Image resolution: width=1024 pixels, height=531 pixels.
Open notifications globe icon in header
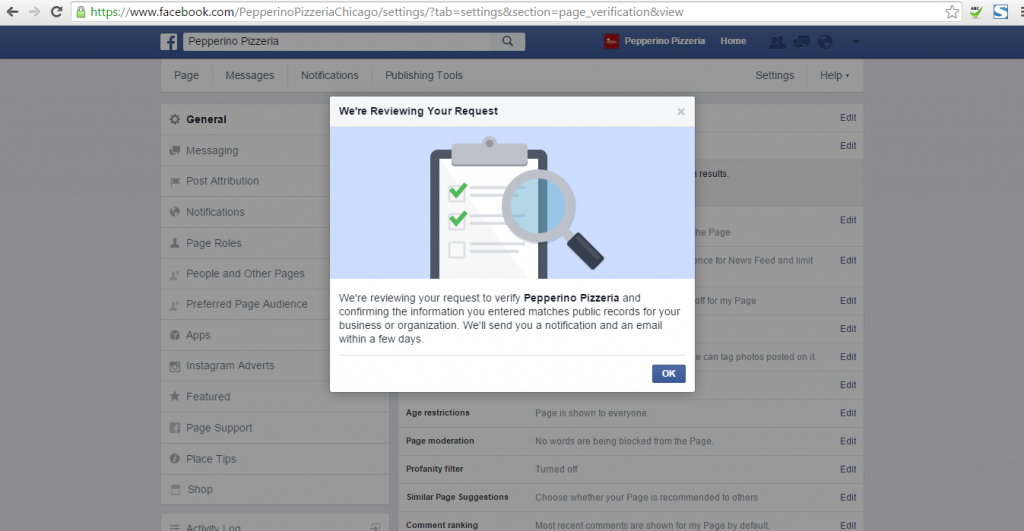pyautogui.click(x=825, y=42)
